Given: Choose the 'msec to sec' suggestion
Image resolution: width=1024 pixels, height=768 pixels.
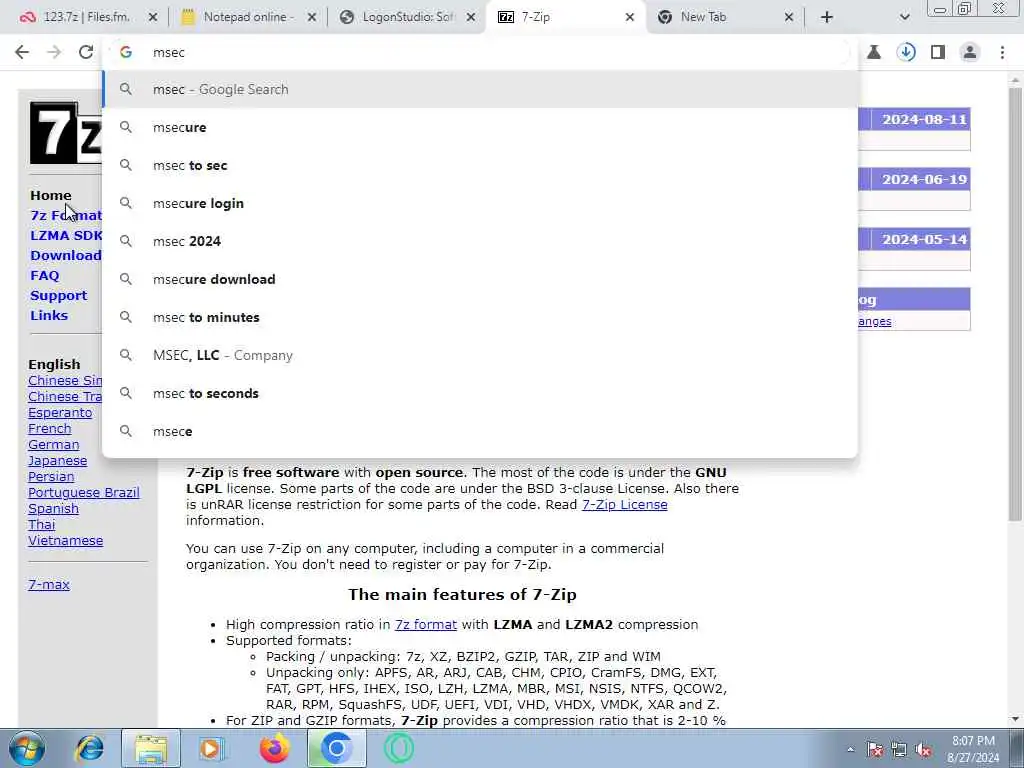Looking at the screenshot, I should pyautogui.click(x=480, y=165).
